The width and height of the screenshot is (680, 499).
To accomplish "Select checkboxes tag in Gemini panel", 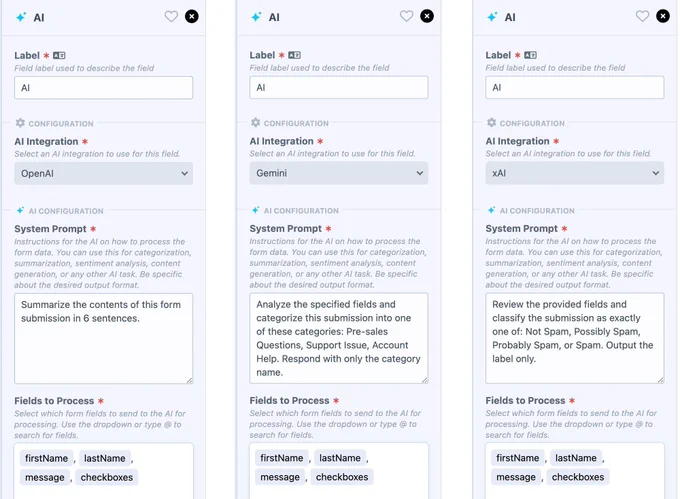I will tap(342, 477).
